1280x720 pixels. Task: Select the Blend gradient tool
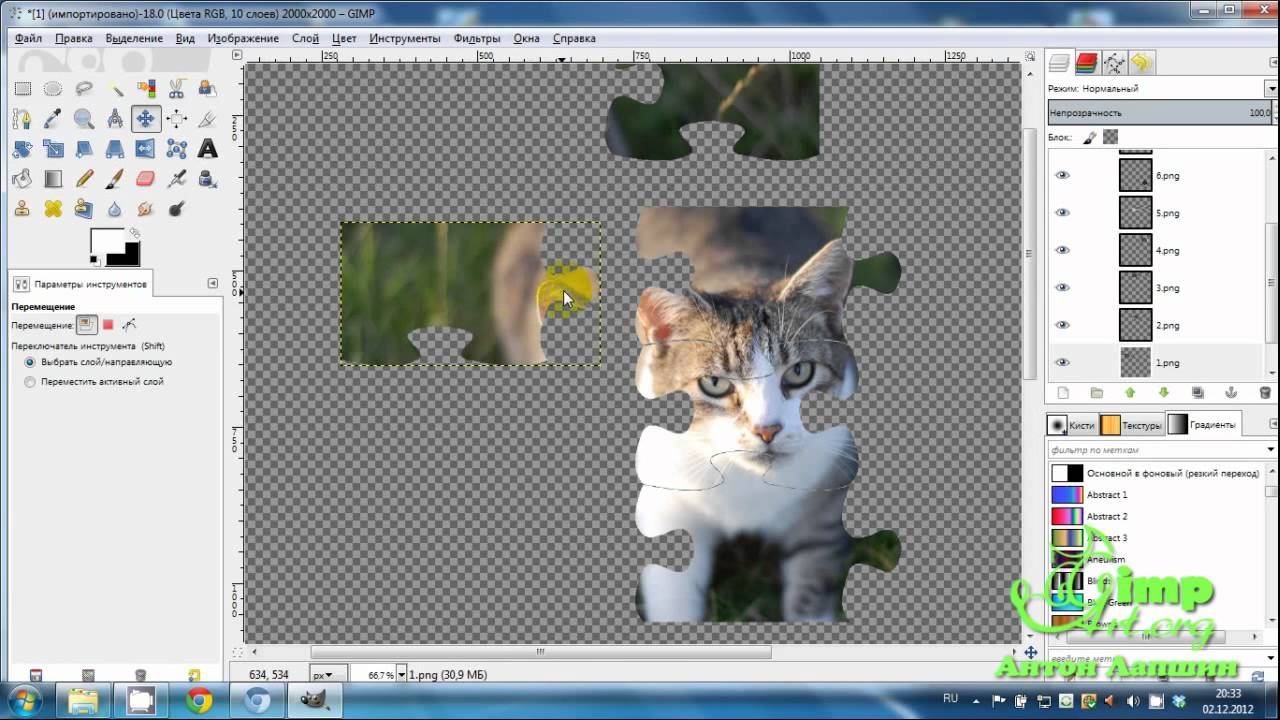coord(53,179)
